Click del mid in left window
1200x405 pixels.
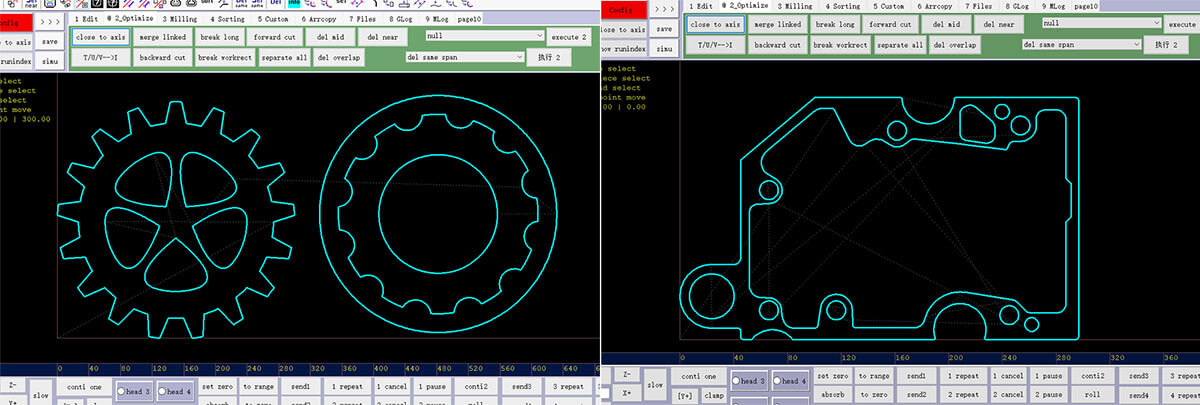pyautogui.click(x=328, y=37)
